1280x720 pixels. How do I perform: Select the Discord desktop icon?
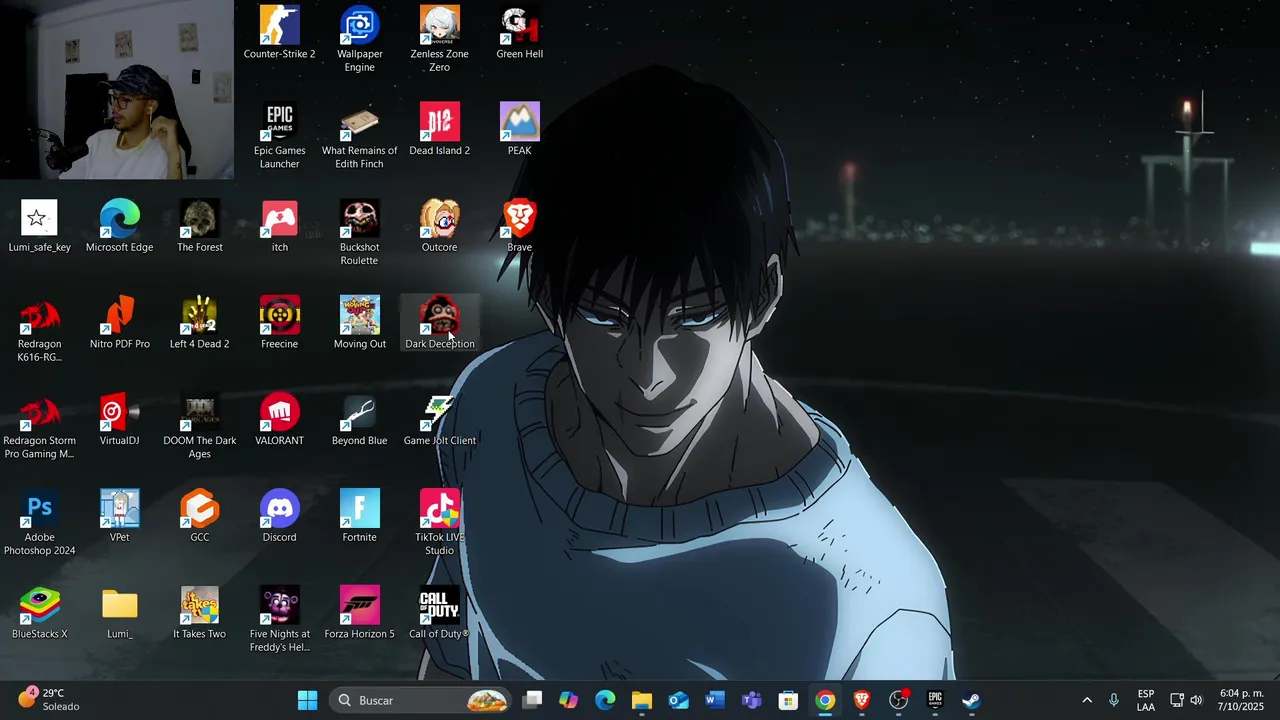[279, 516]
